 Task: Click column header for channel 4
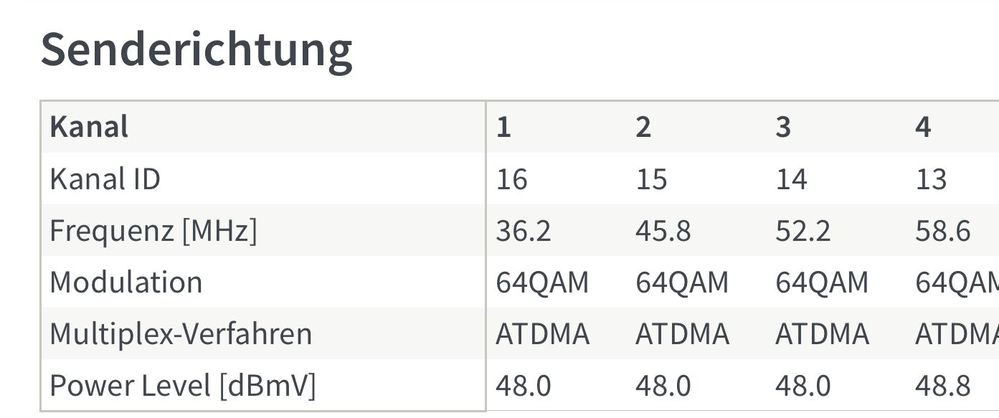tap(923, 127)
